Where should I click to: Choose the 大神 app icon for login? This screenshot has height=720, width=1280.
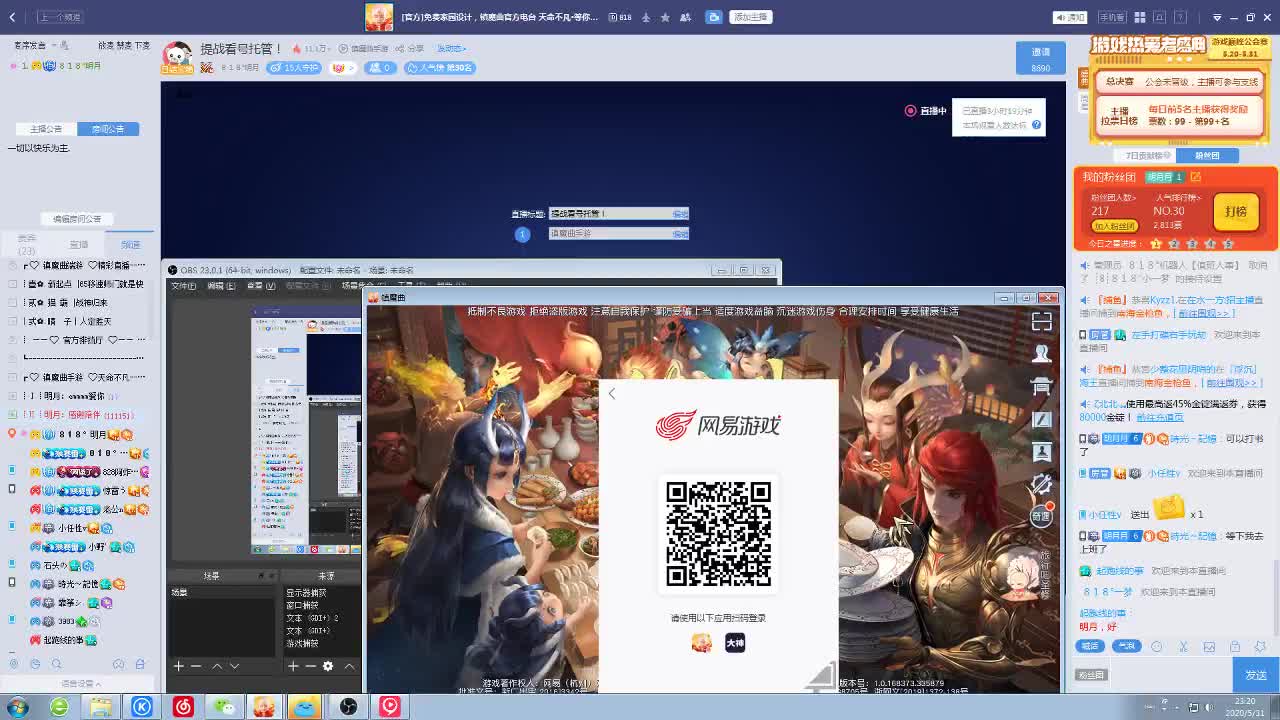pos(735,643)
